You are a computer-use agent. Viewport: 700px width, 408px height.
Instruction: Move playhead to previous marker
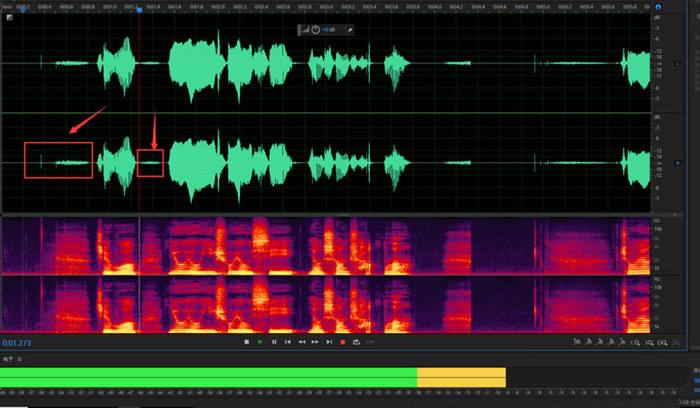[x=288, y=342]
